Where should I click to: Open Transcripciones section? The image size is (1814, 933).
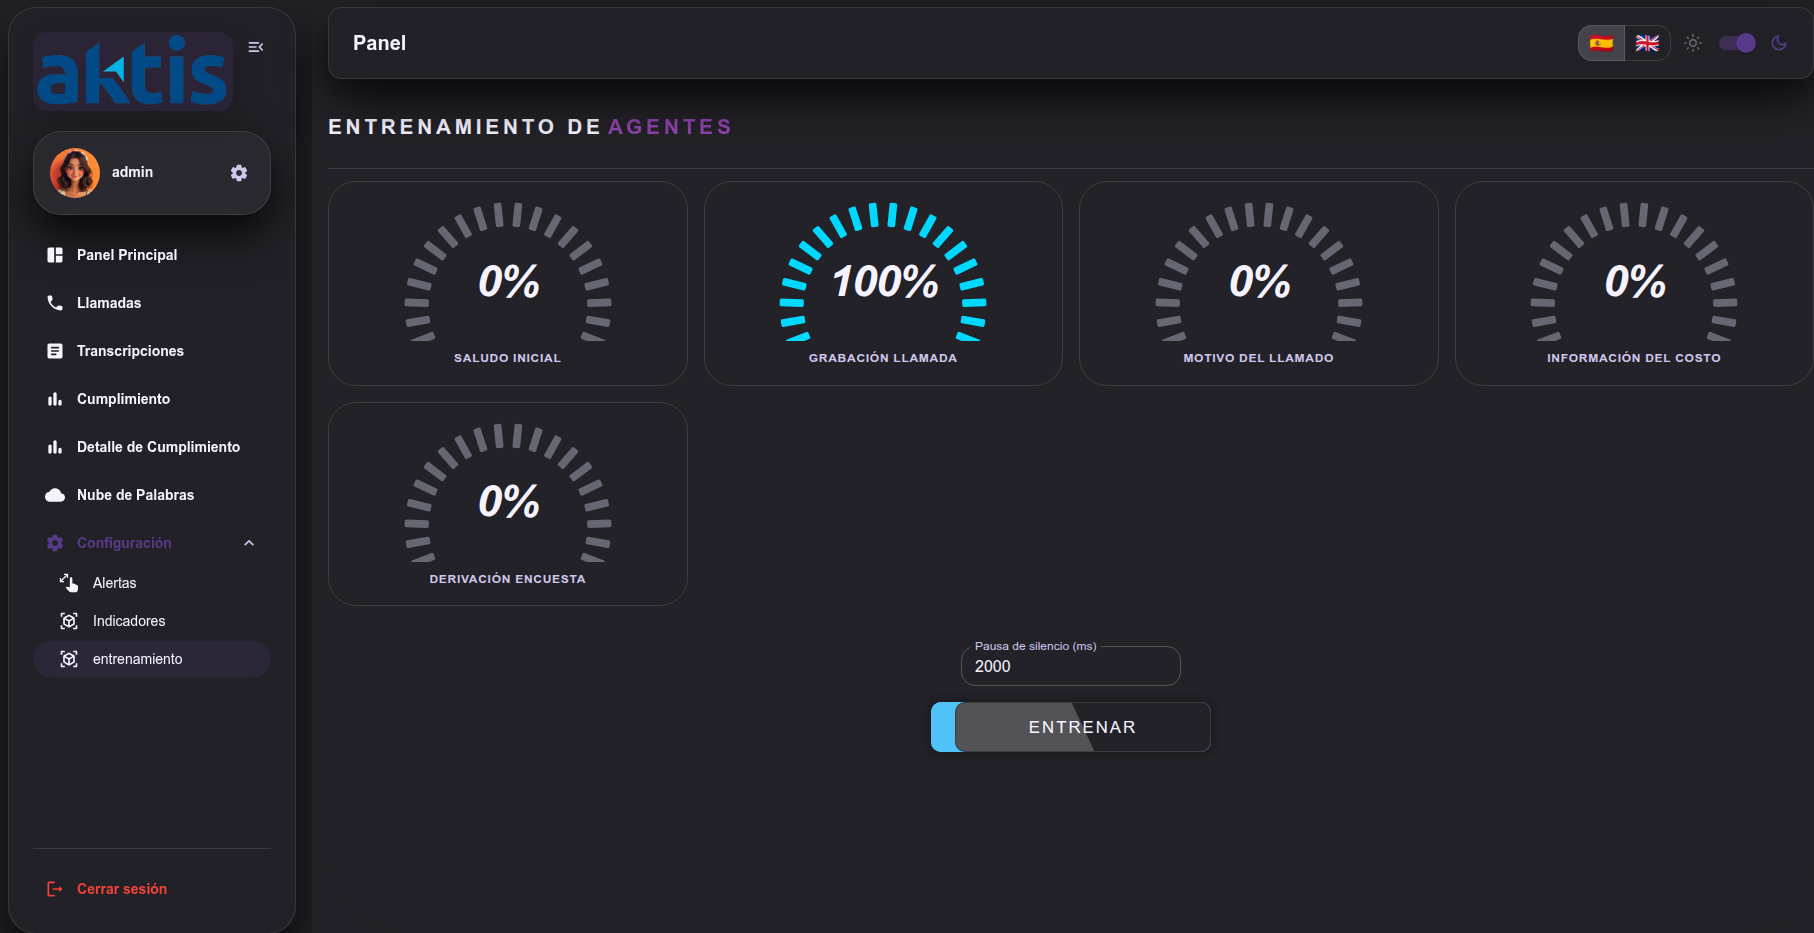pyautogui.click(x=152, y=351)
